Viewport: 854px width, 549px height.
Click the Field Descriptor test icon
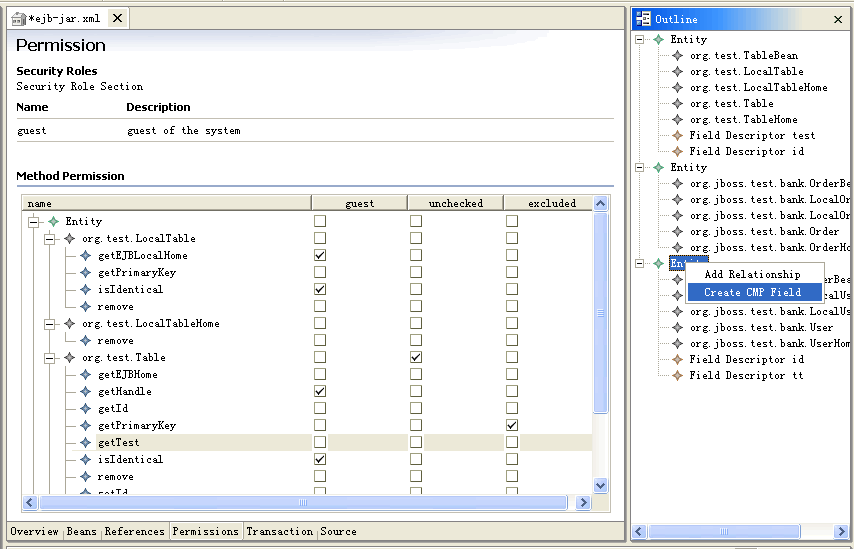tap(677, 135)
